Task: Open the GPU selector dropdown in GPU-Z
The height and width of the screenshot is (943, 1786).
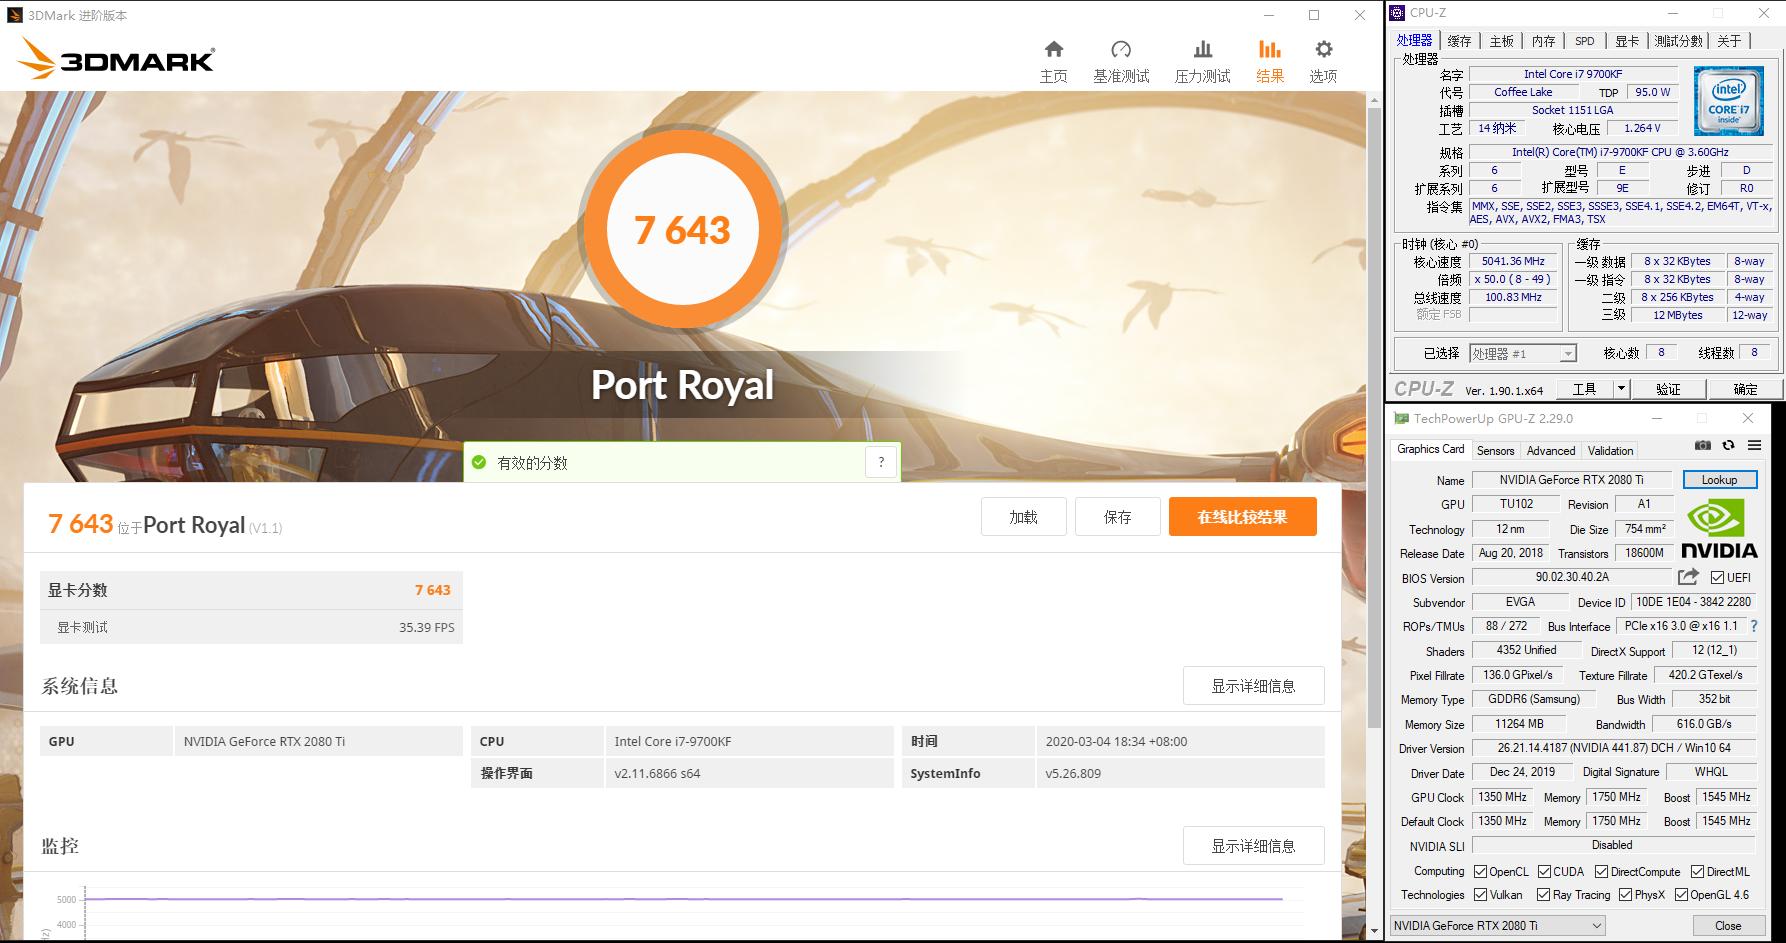Action: pyautogui.click(x=1498, y=925)
